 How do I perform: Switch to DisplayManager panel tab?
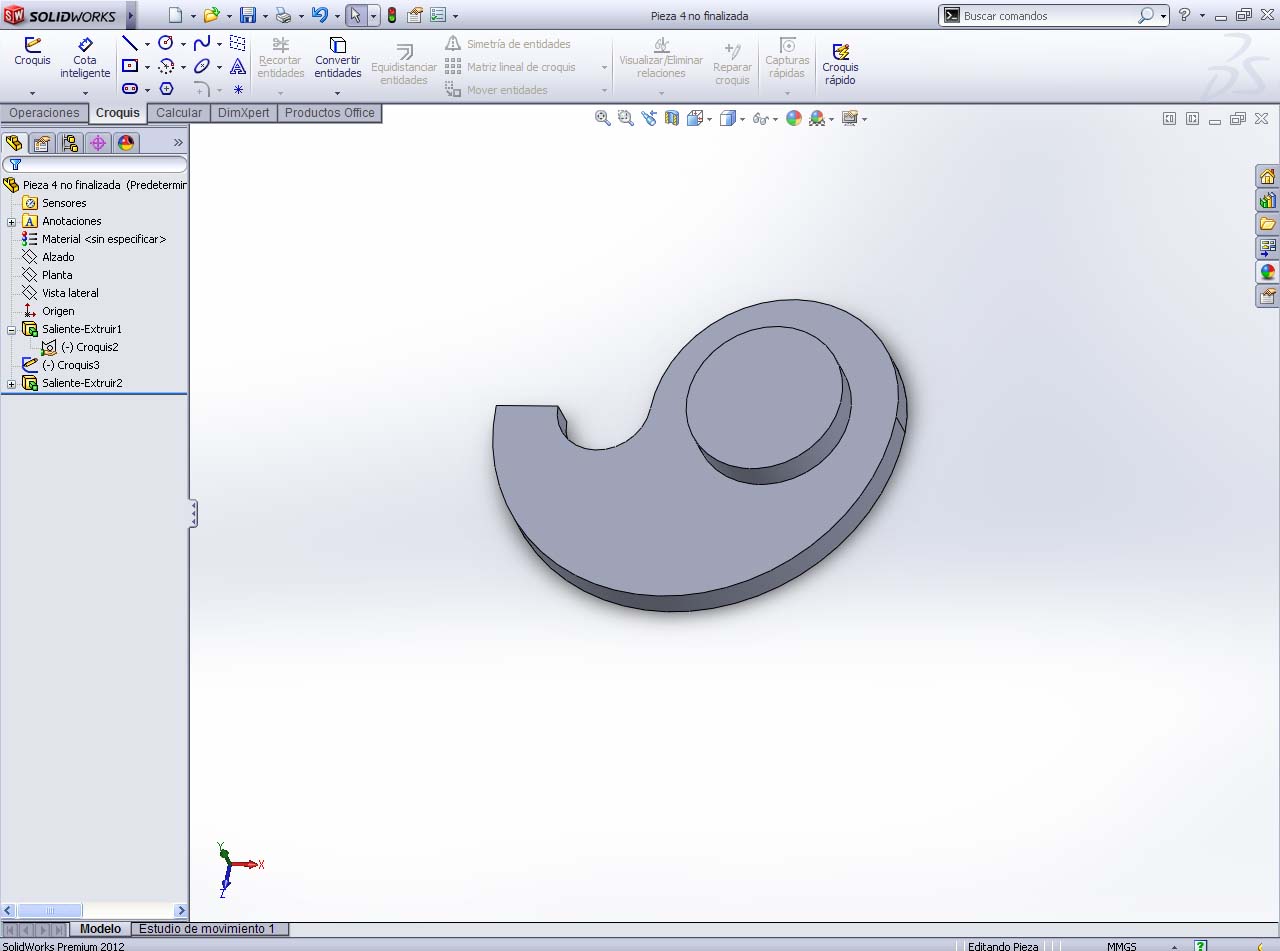[x=126, y=143]
